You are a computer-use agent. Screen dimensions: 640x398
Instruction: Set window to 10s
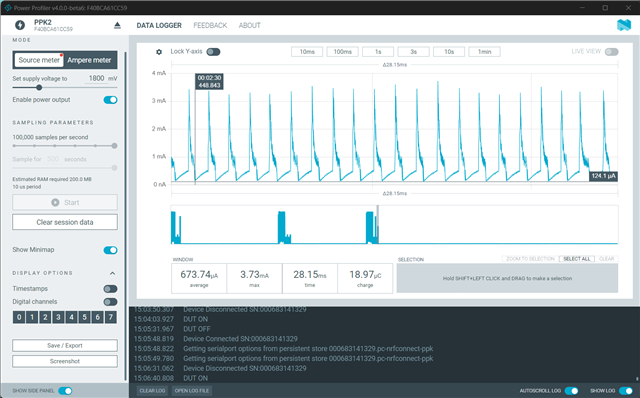[x=449, y=52]
